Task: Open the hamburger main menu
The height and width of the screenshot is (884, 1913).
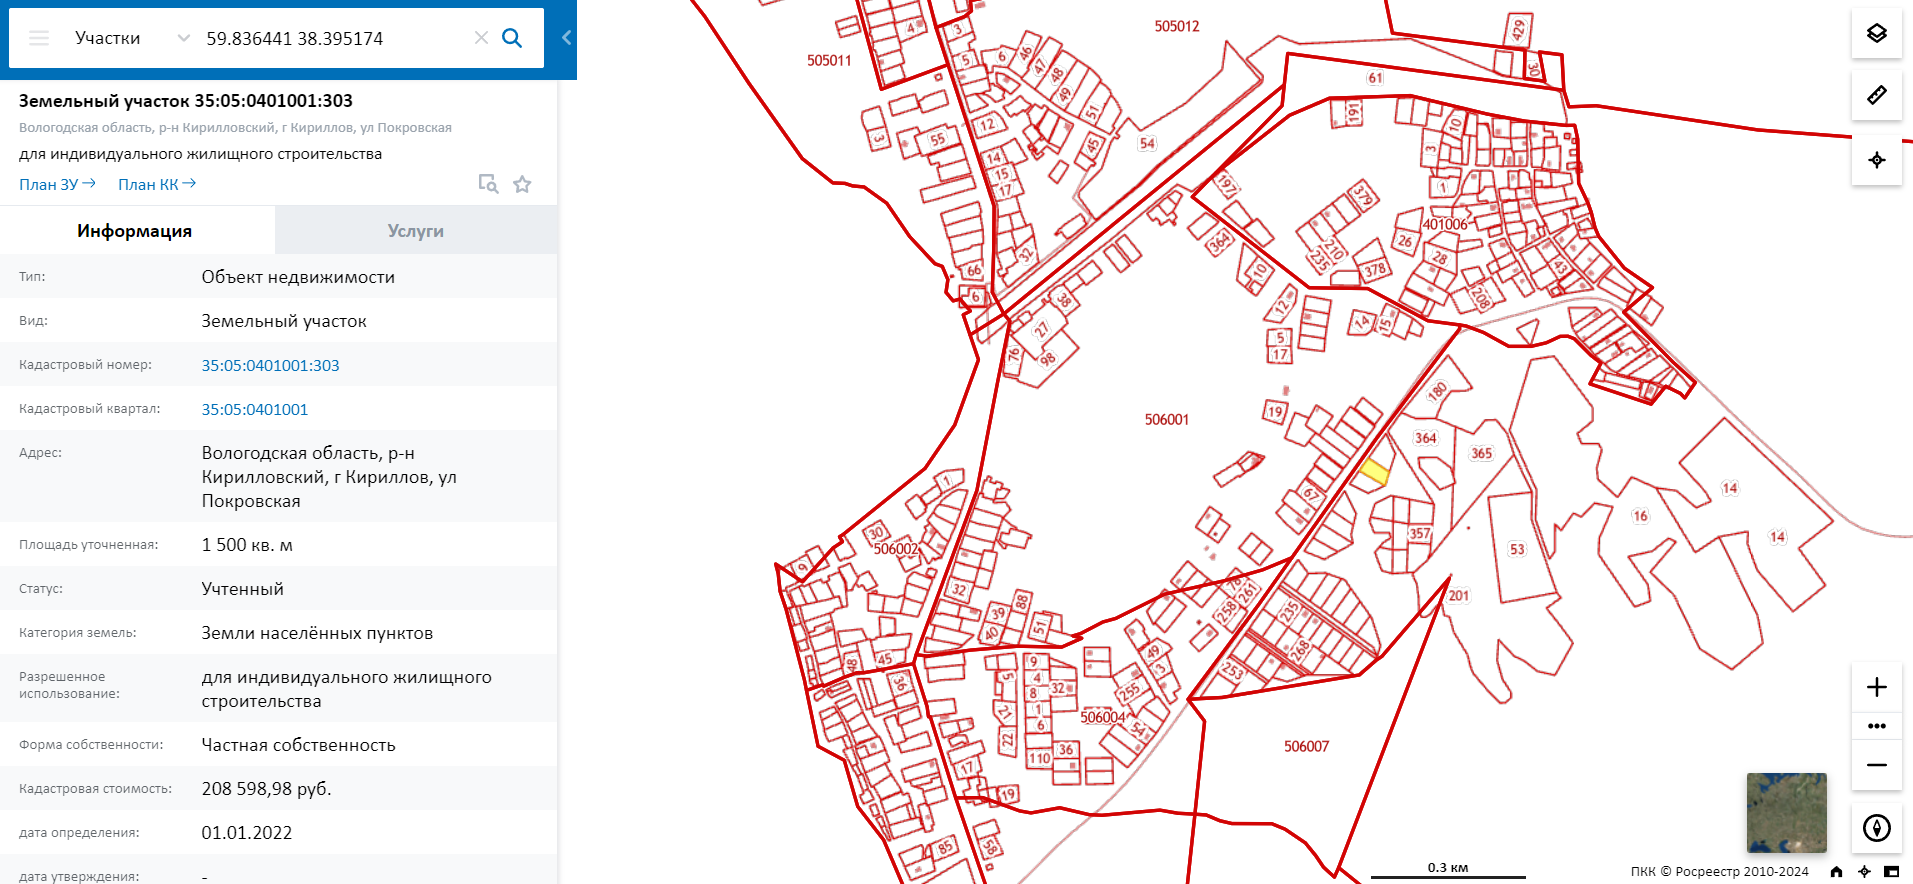Action: pos(39,38)
